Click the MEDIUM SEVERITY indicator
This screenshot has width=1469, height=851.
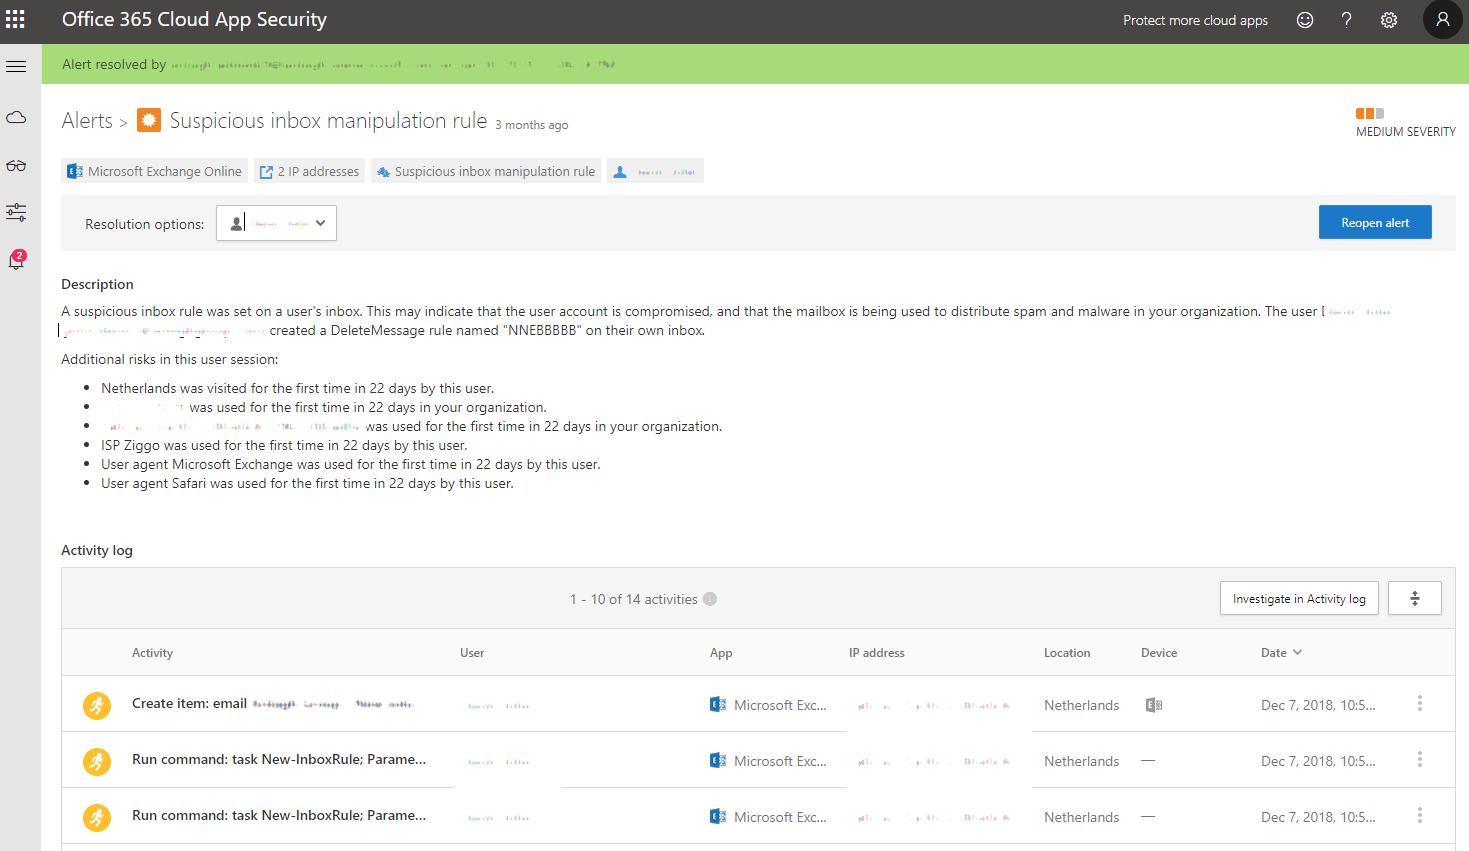(1405, 123)
